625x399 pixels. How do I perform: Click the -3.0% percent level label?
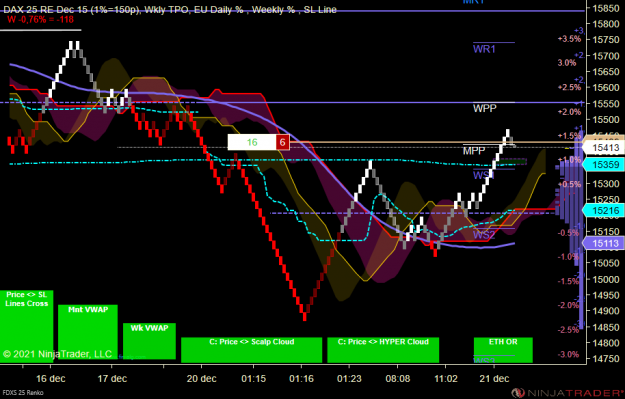pyautogui.click(x=568, y=354)
